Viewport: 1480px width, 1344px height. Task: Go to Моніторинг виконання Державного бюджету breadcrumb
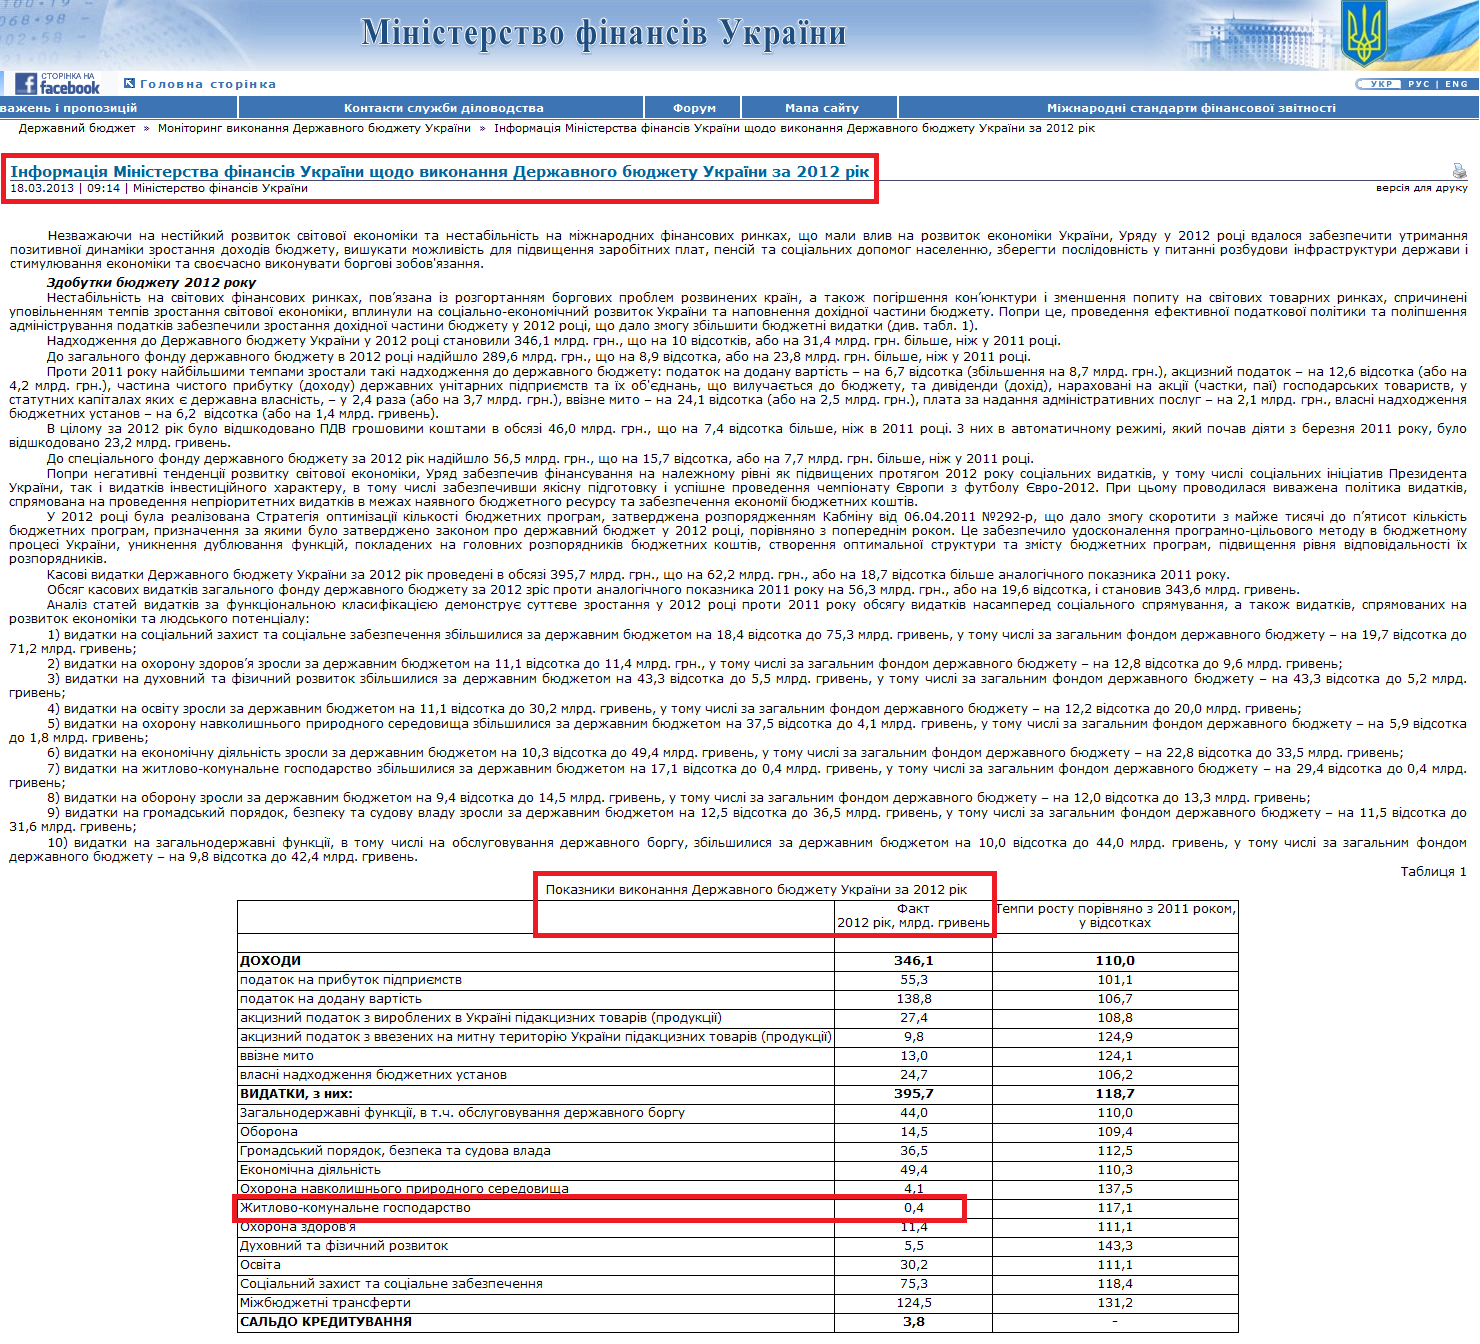(x=314, y=128)
